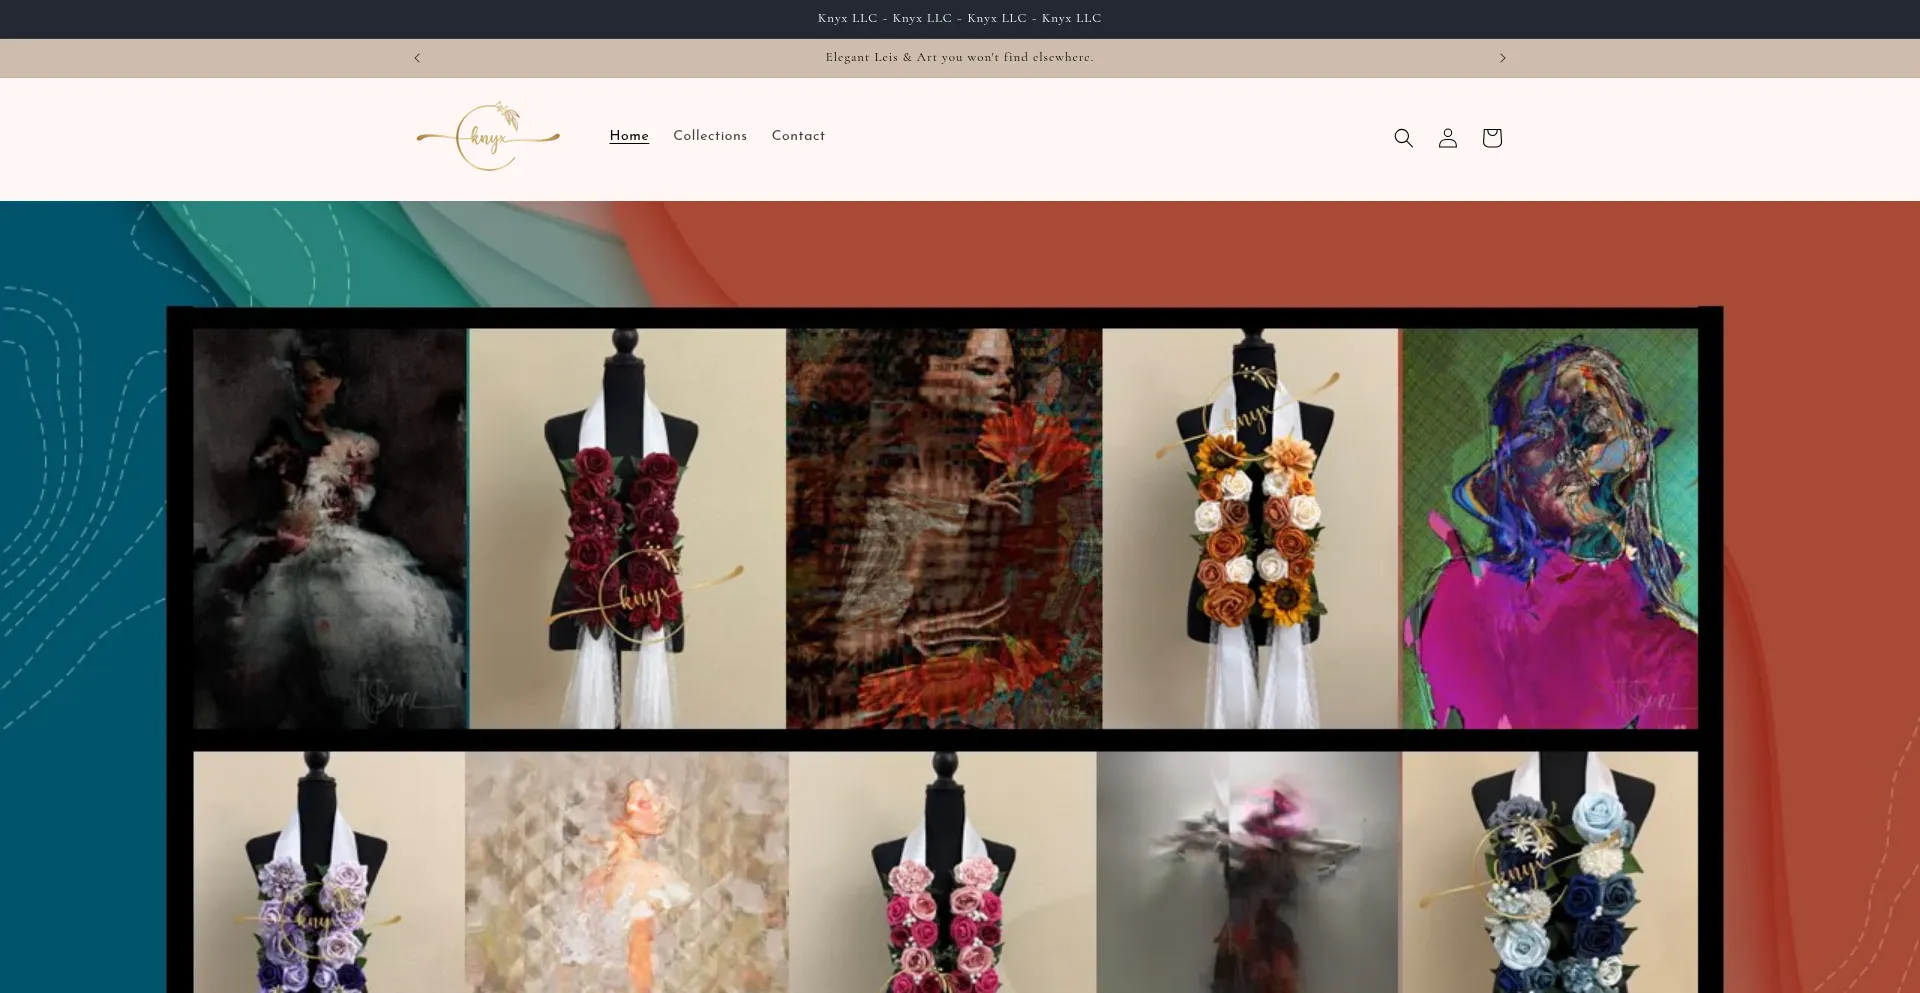Select the purple rose lei image
This screenshot has width=1920, height=993.
(x=329, y=872)
